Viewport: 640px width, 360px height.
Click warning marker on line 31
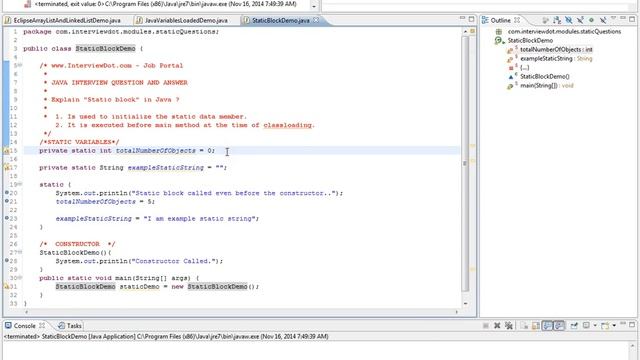[7, 287]
